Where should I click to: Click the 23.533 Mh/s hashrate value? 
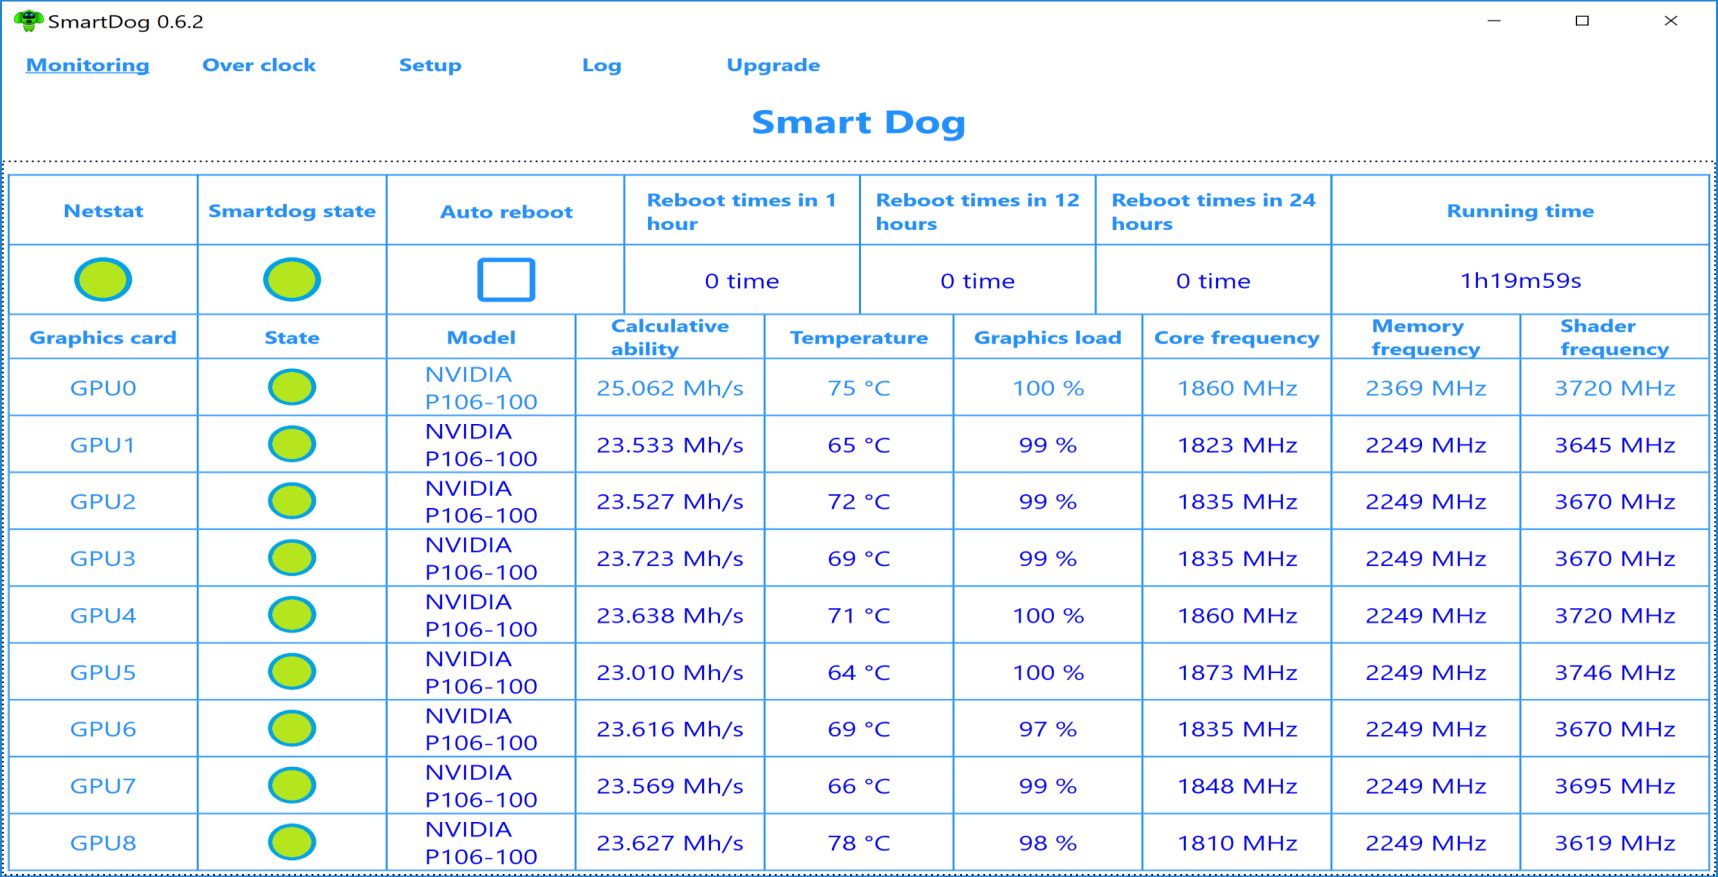(x=670, y=445)
